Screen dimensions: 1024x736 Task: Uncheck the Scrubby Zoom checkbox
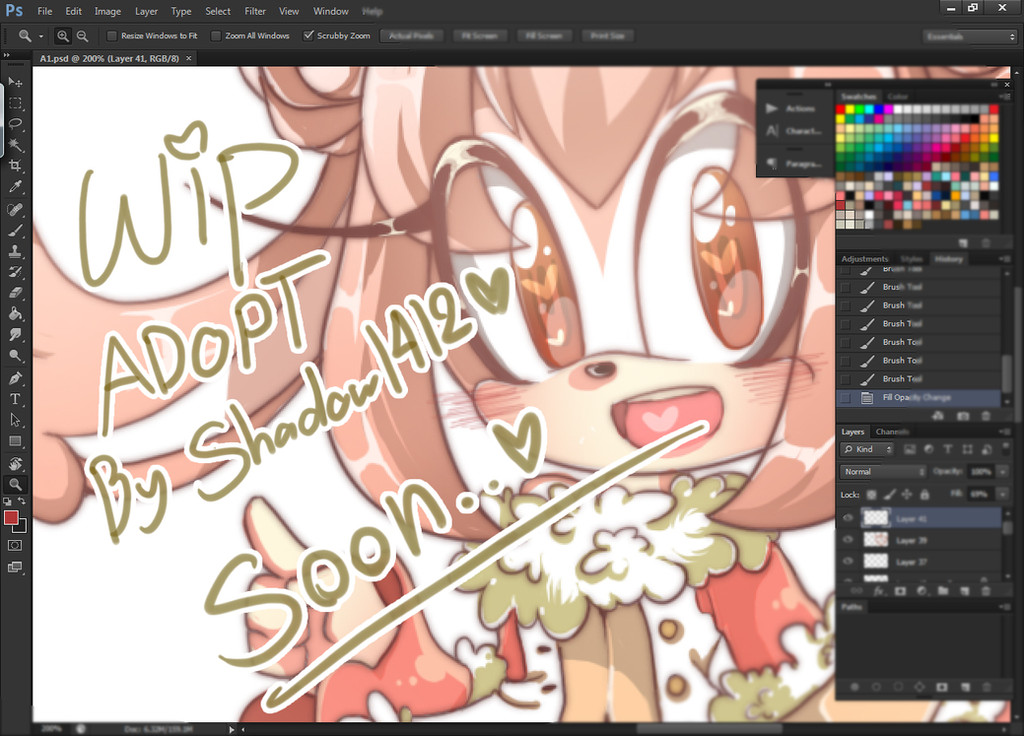pyautogui.click(x=308, y=36)
